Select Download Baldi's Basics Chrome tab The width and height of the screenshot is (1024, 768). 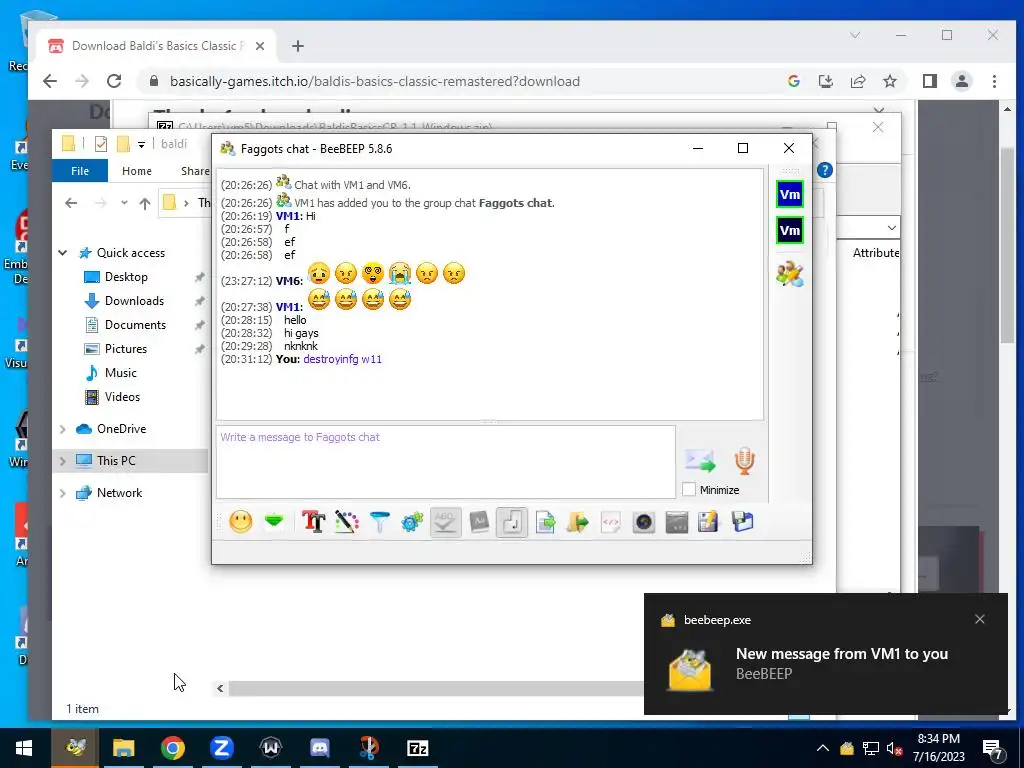click(157, 46)
